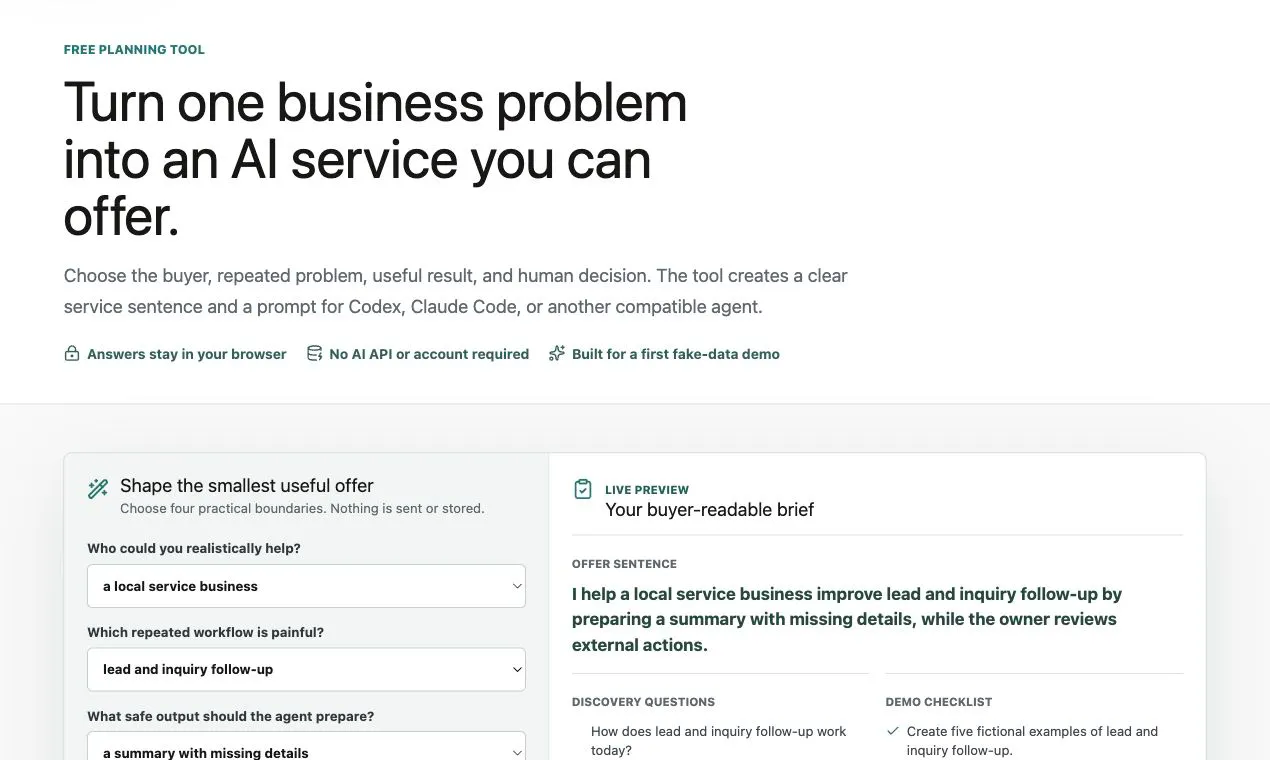
Task: Click the magic wand icon in the offer panel
Action: pos(98,489)
